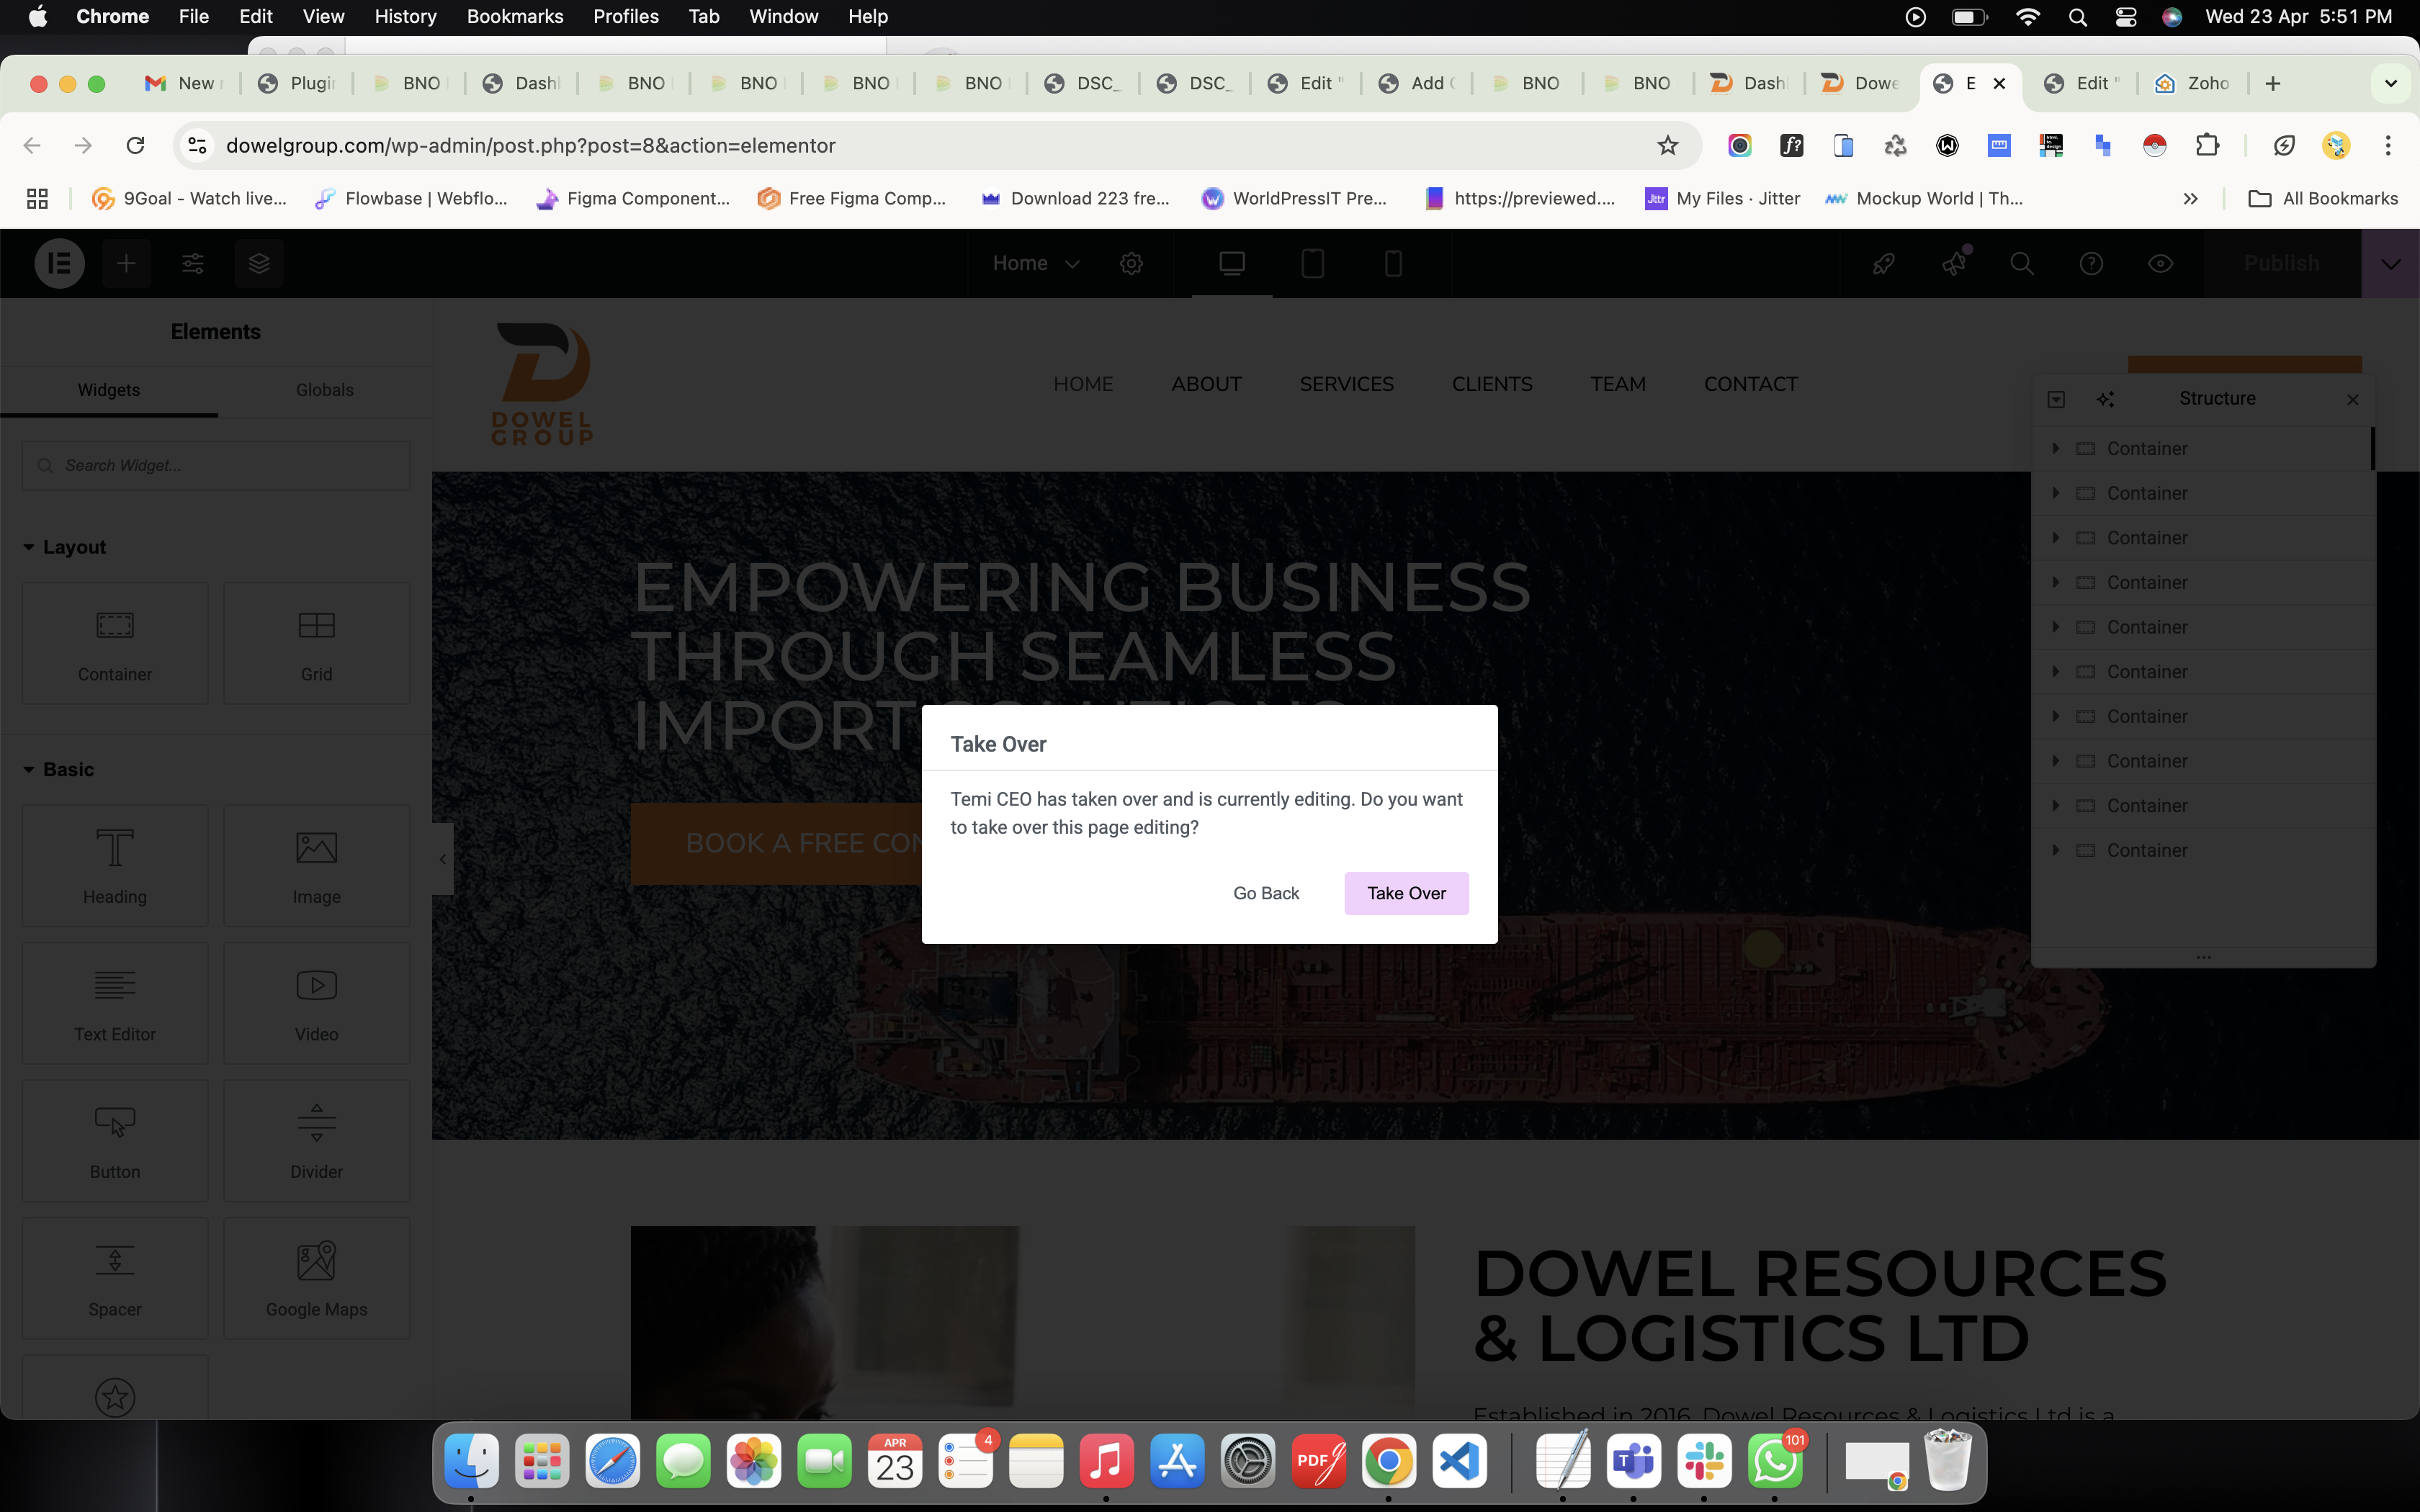
Task: Expand the third Container in Structure
Action: (2056, 538)
